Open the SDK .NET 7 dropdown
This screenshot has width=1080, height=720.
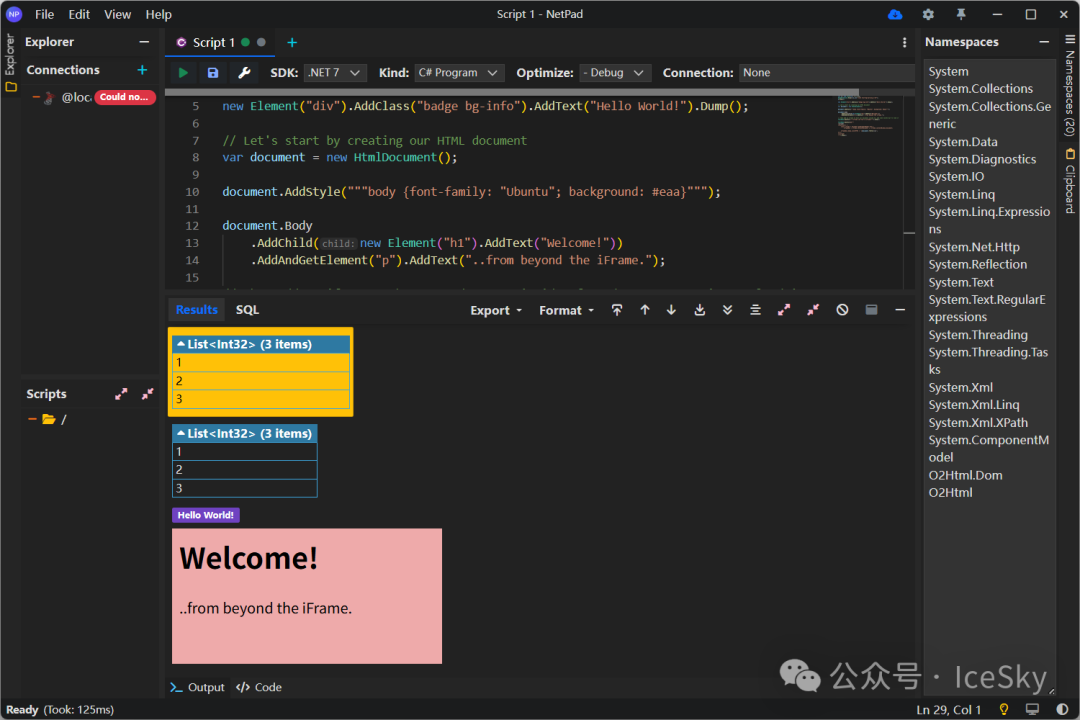coord(336,73)
